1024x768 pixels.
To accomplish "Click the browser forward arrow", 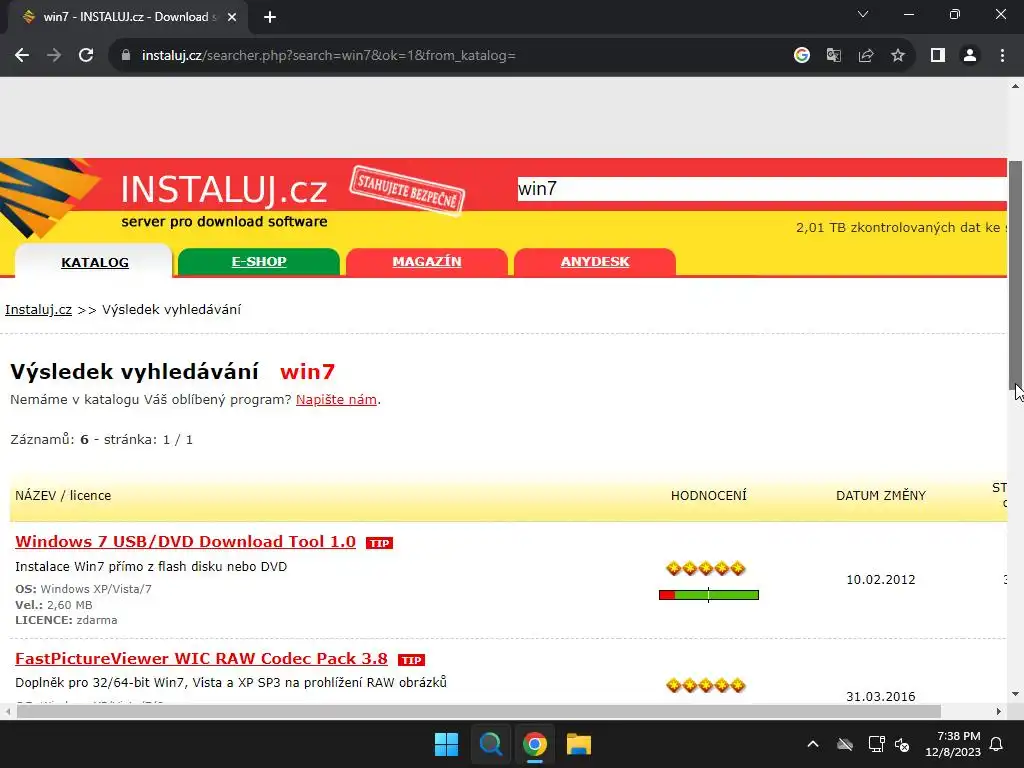I will (54, 56).
